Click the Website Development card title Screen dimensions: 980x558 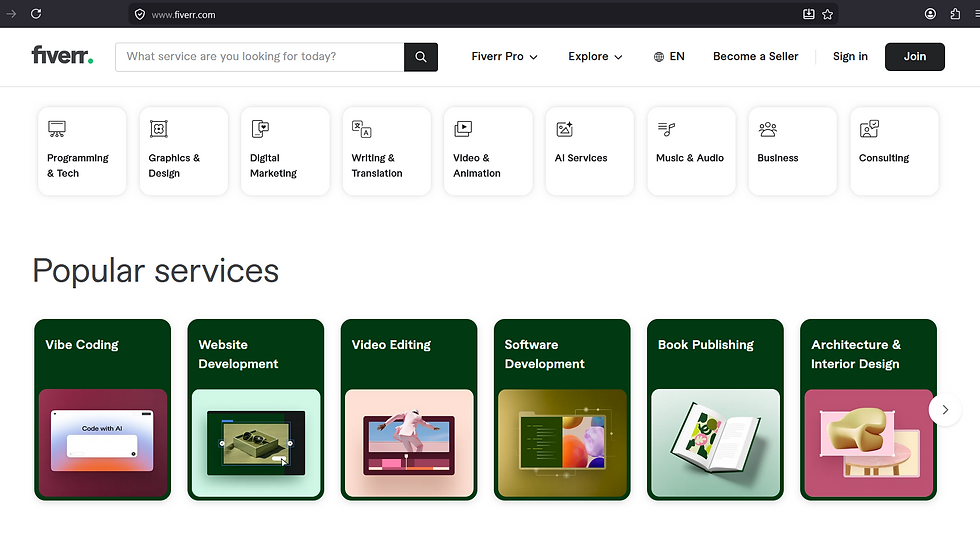pos(238,354)
